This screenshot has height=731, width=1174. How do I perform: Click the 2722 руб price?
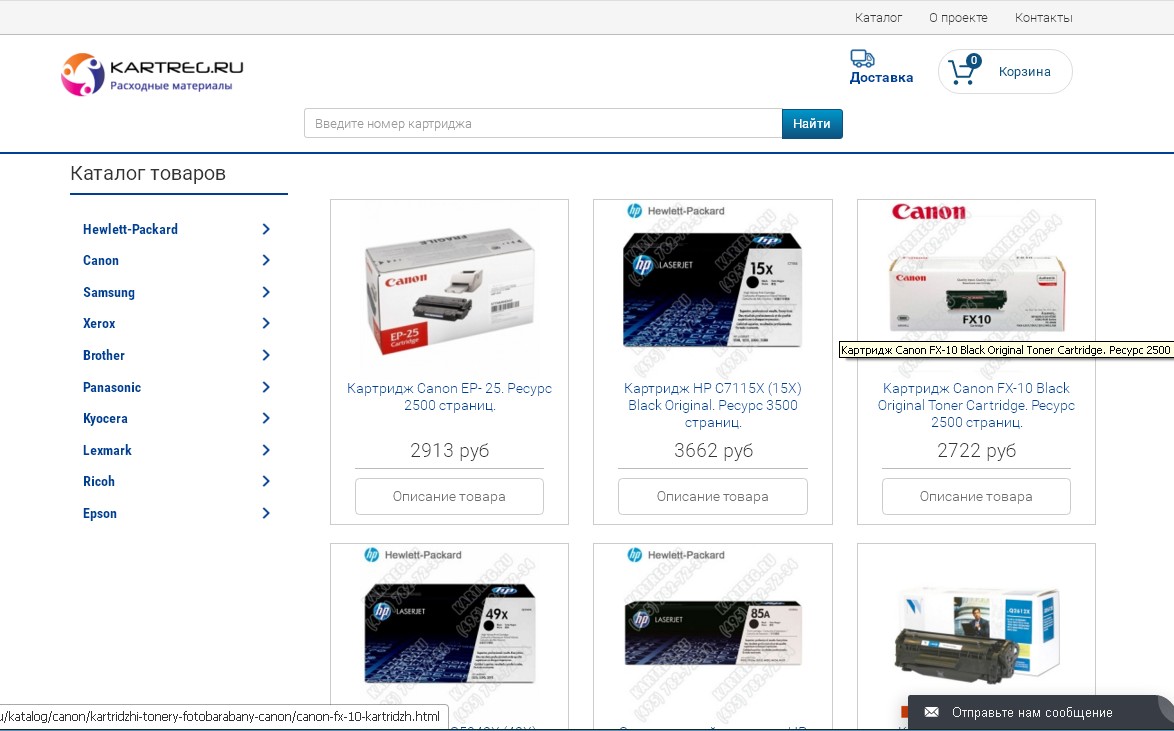pyautogui.click(x=976, y=450)
